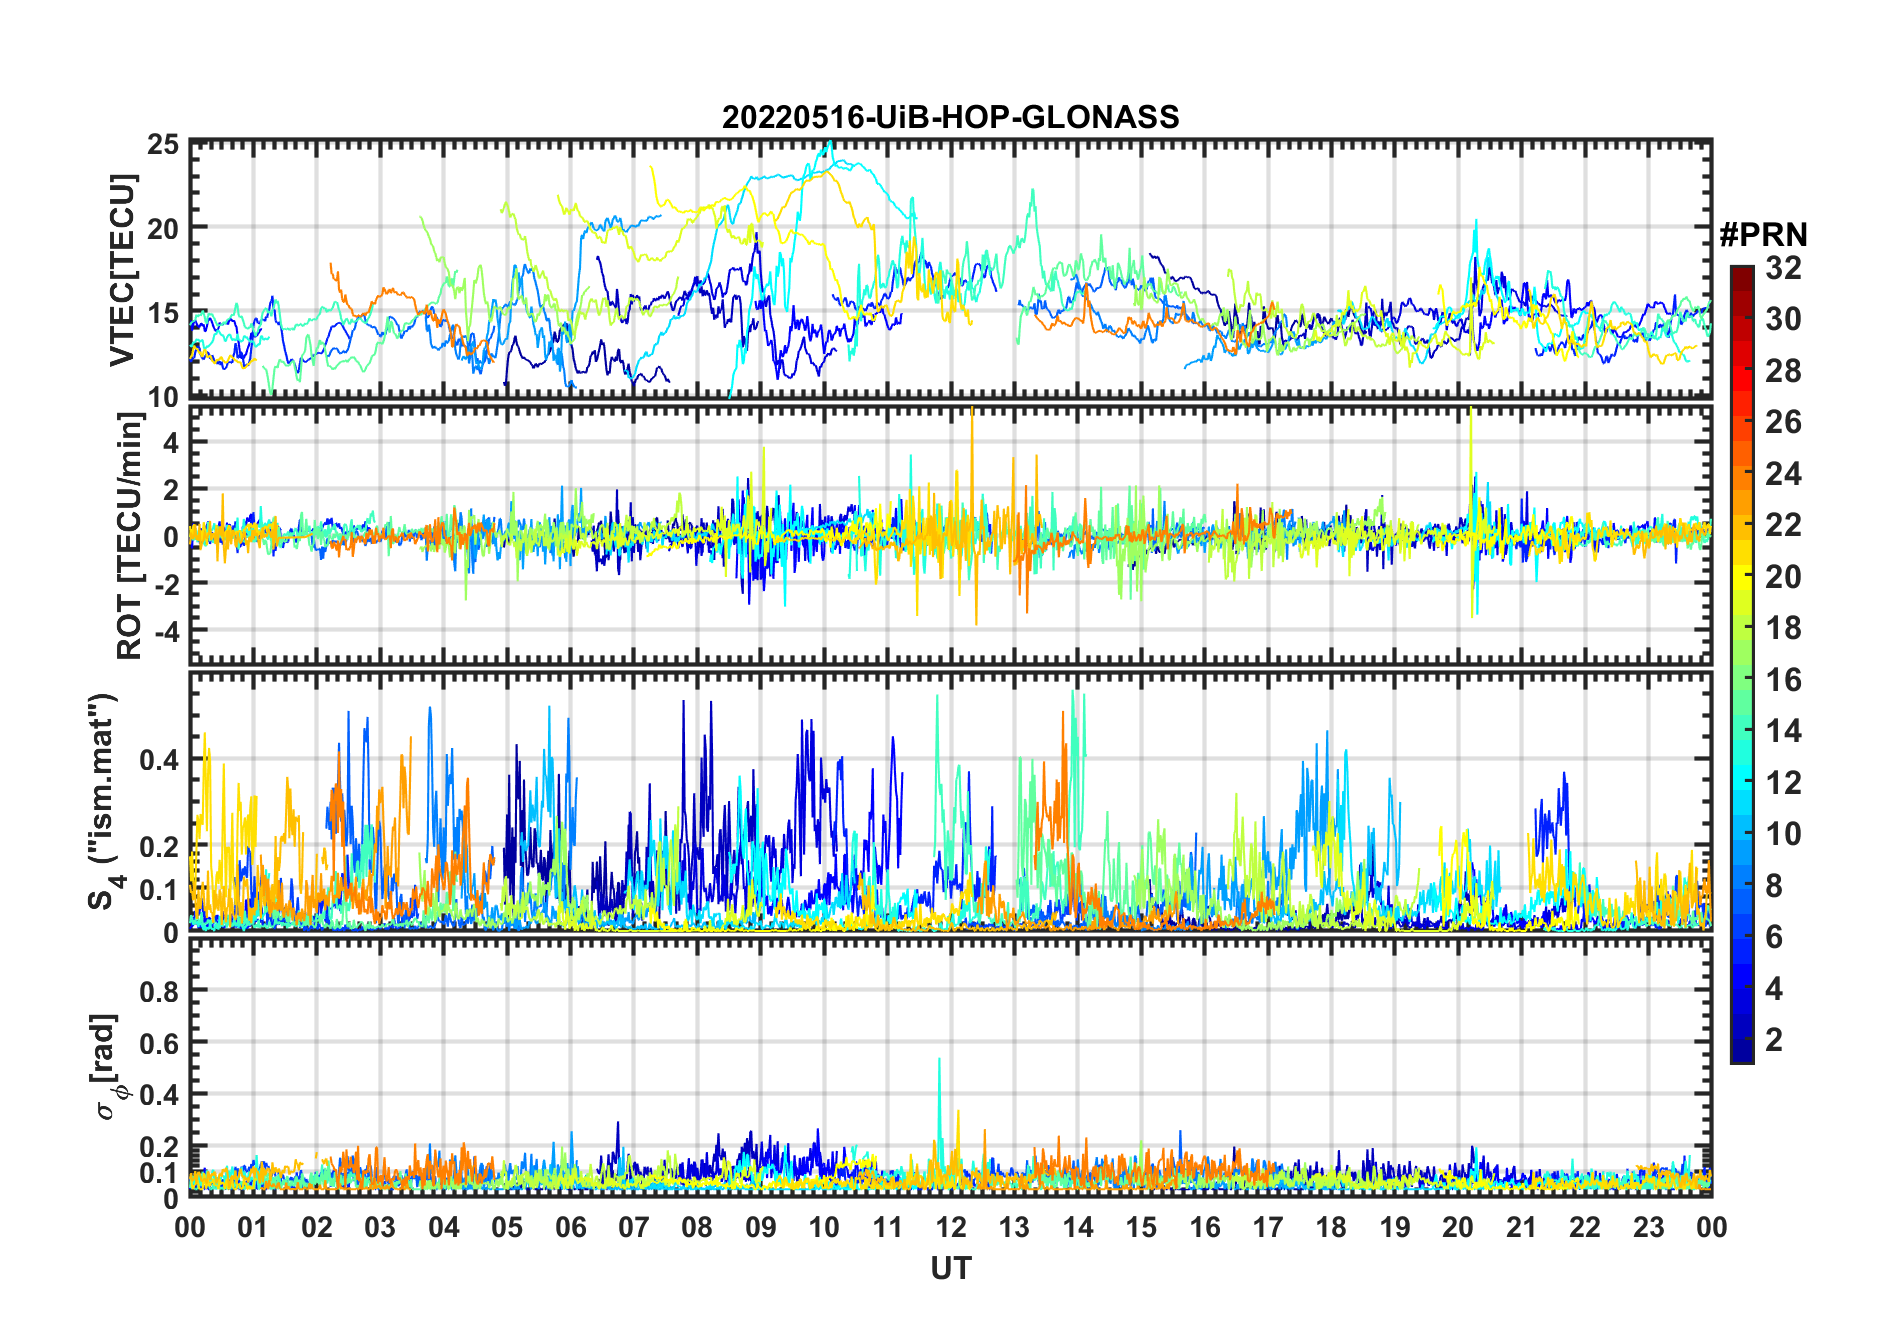Click the #PRN colorbar title
Image resolution: width=1902 pixels, height=1330 pixels.
[x=1763, y=235]
